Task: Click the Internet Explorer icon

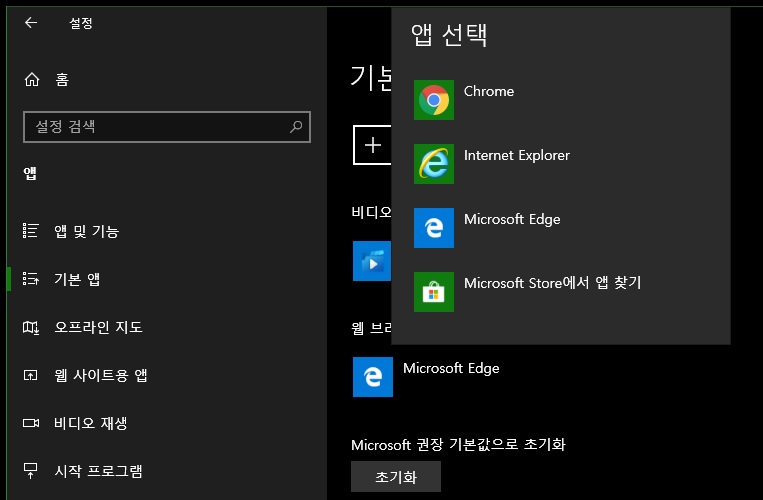Action: [x=434, y=163]
